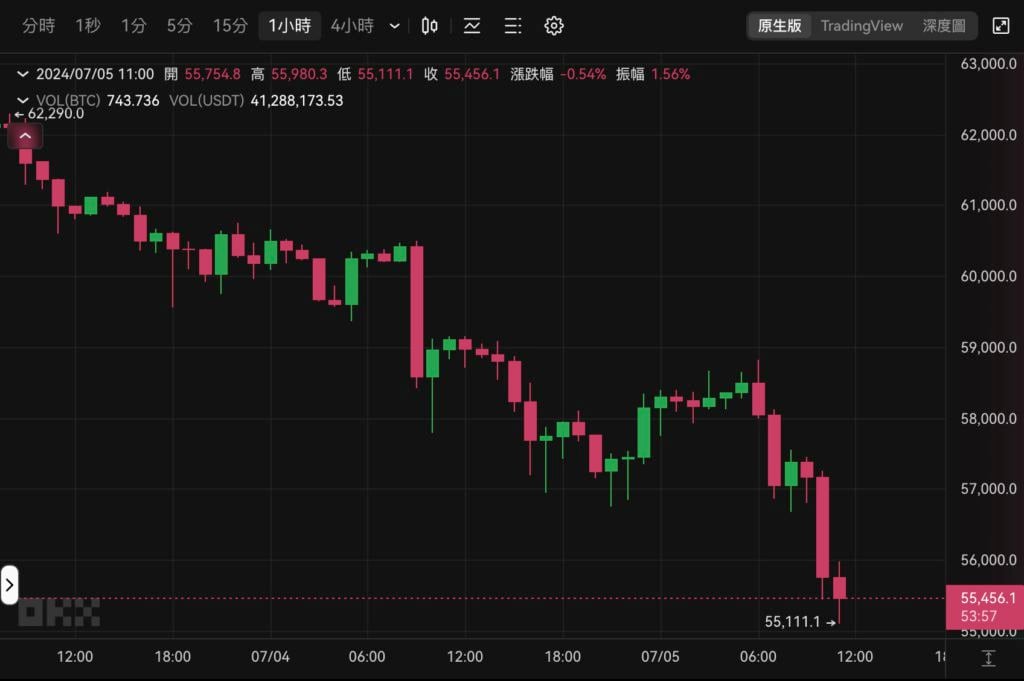The height and width of the screenshot is (681, 1024).
Task: Select the 分時 time-line view
Action: [x=39, y=26]
